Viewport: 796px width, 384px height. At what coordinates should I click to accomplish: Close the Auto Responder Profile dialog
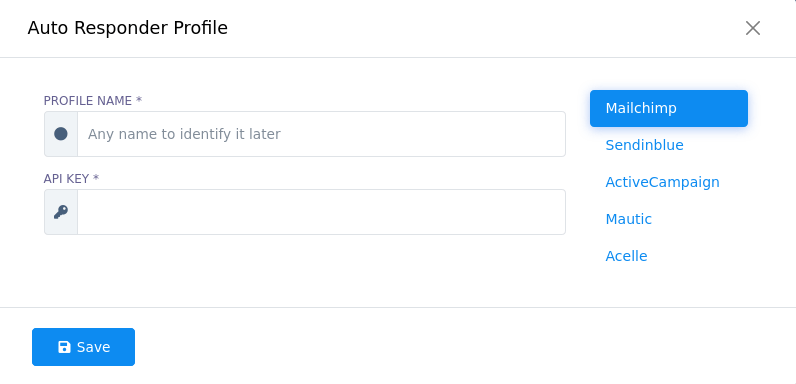click(x=753, y=28)
